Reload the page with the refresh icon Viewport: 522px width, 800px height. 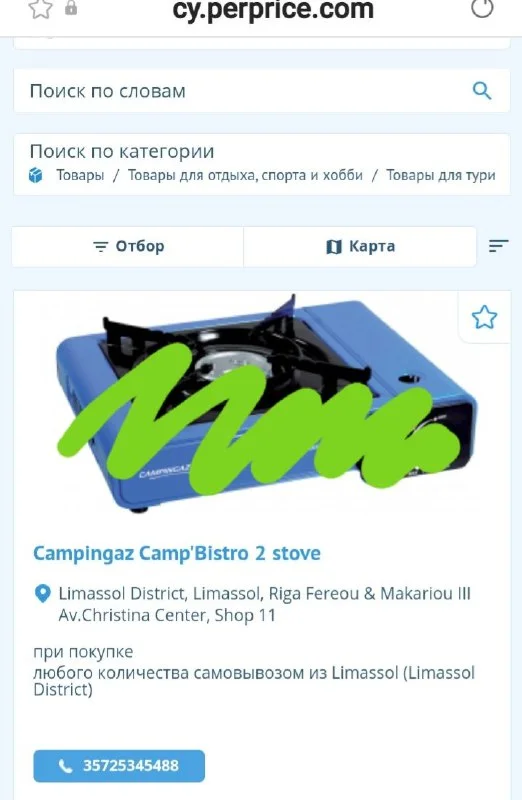[482, 8]
